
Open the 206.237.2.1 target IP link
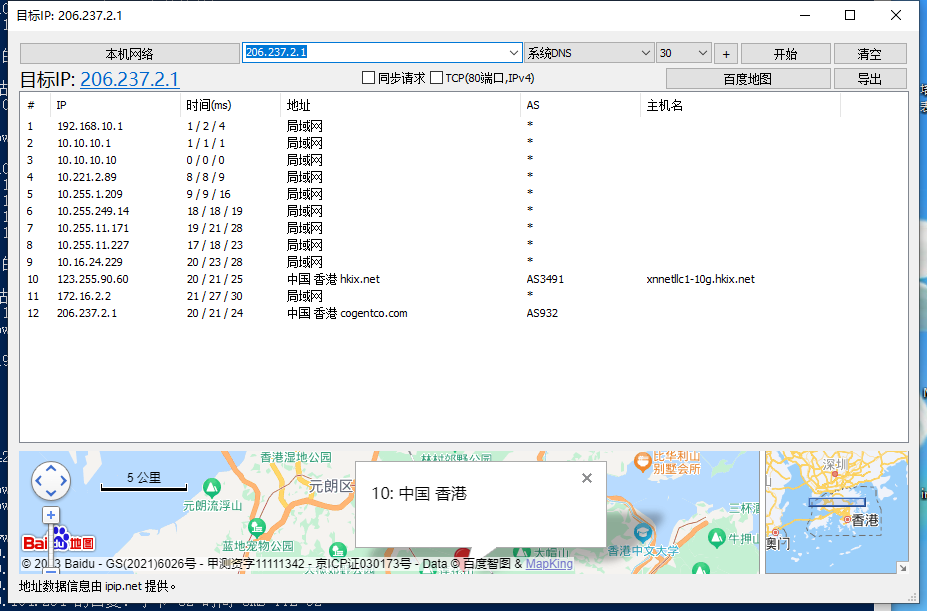130,80
